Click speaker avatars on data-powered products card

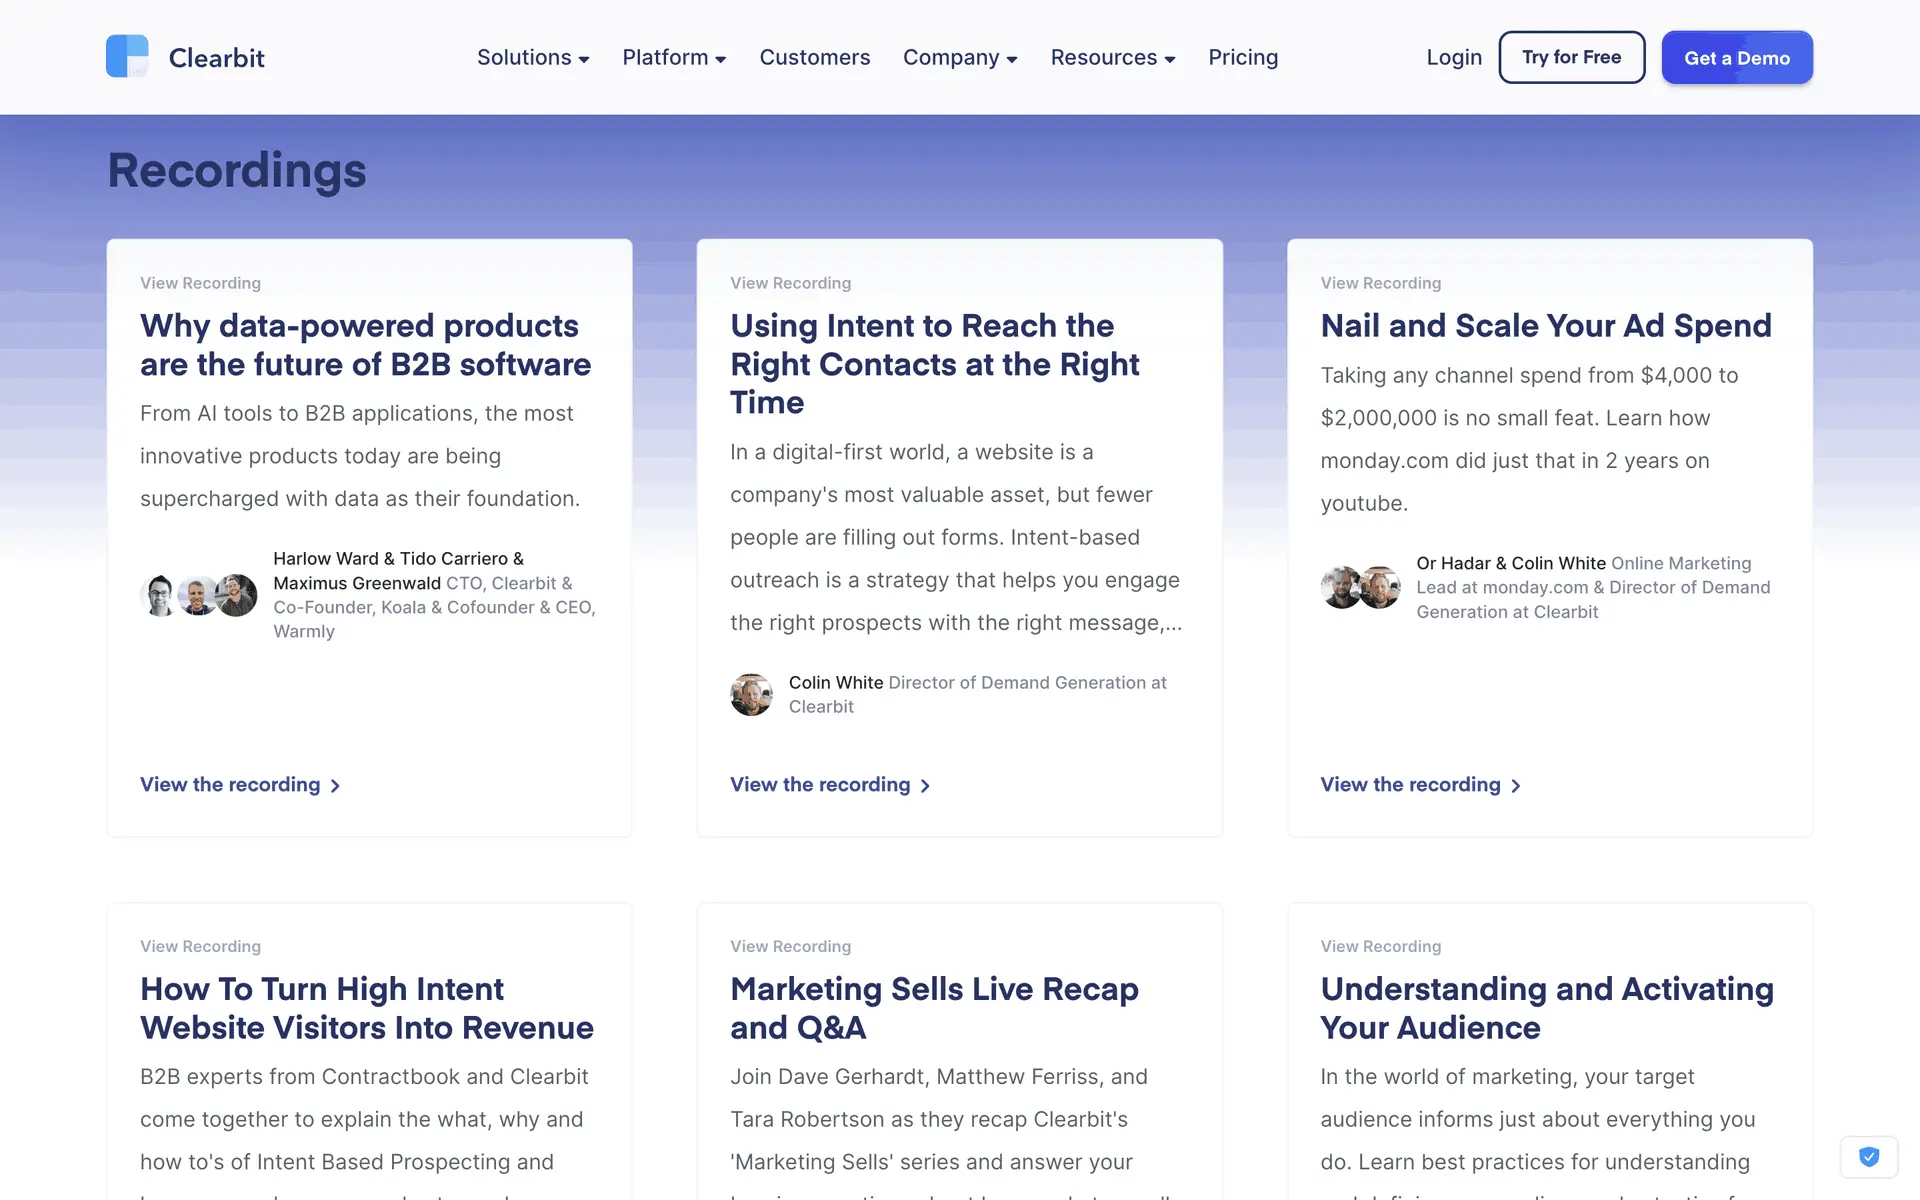(199, 595)
